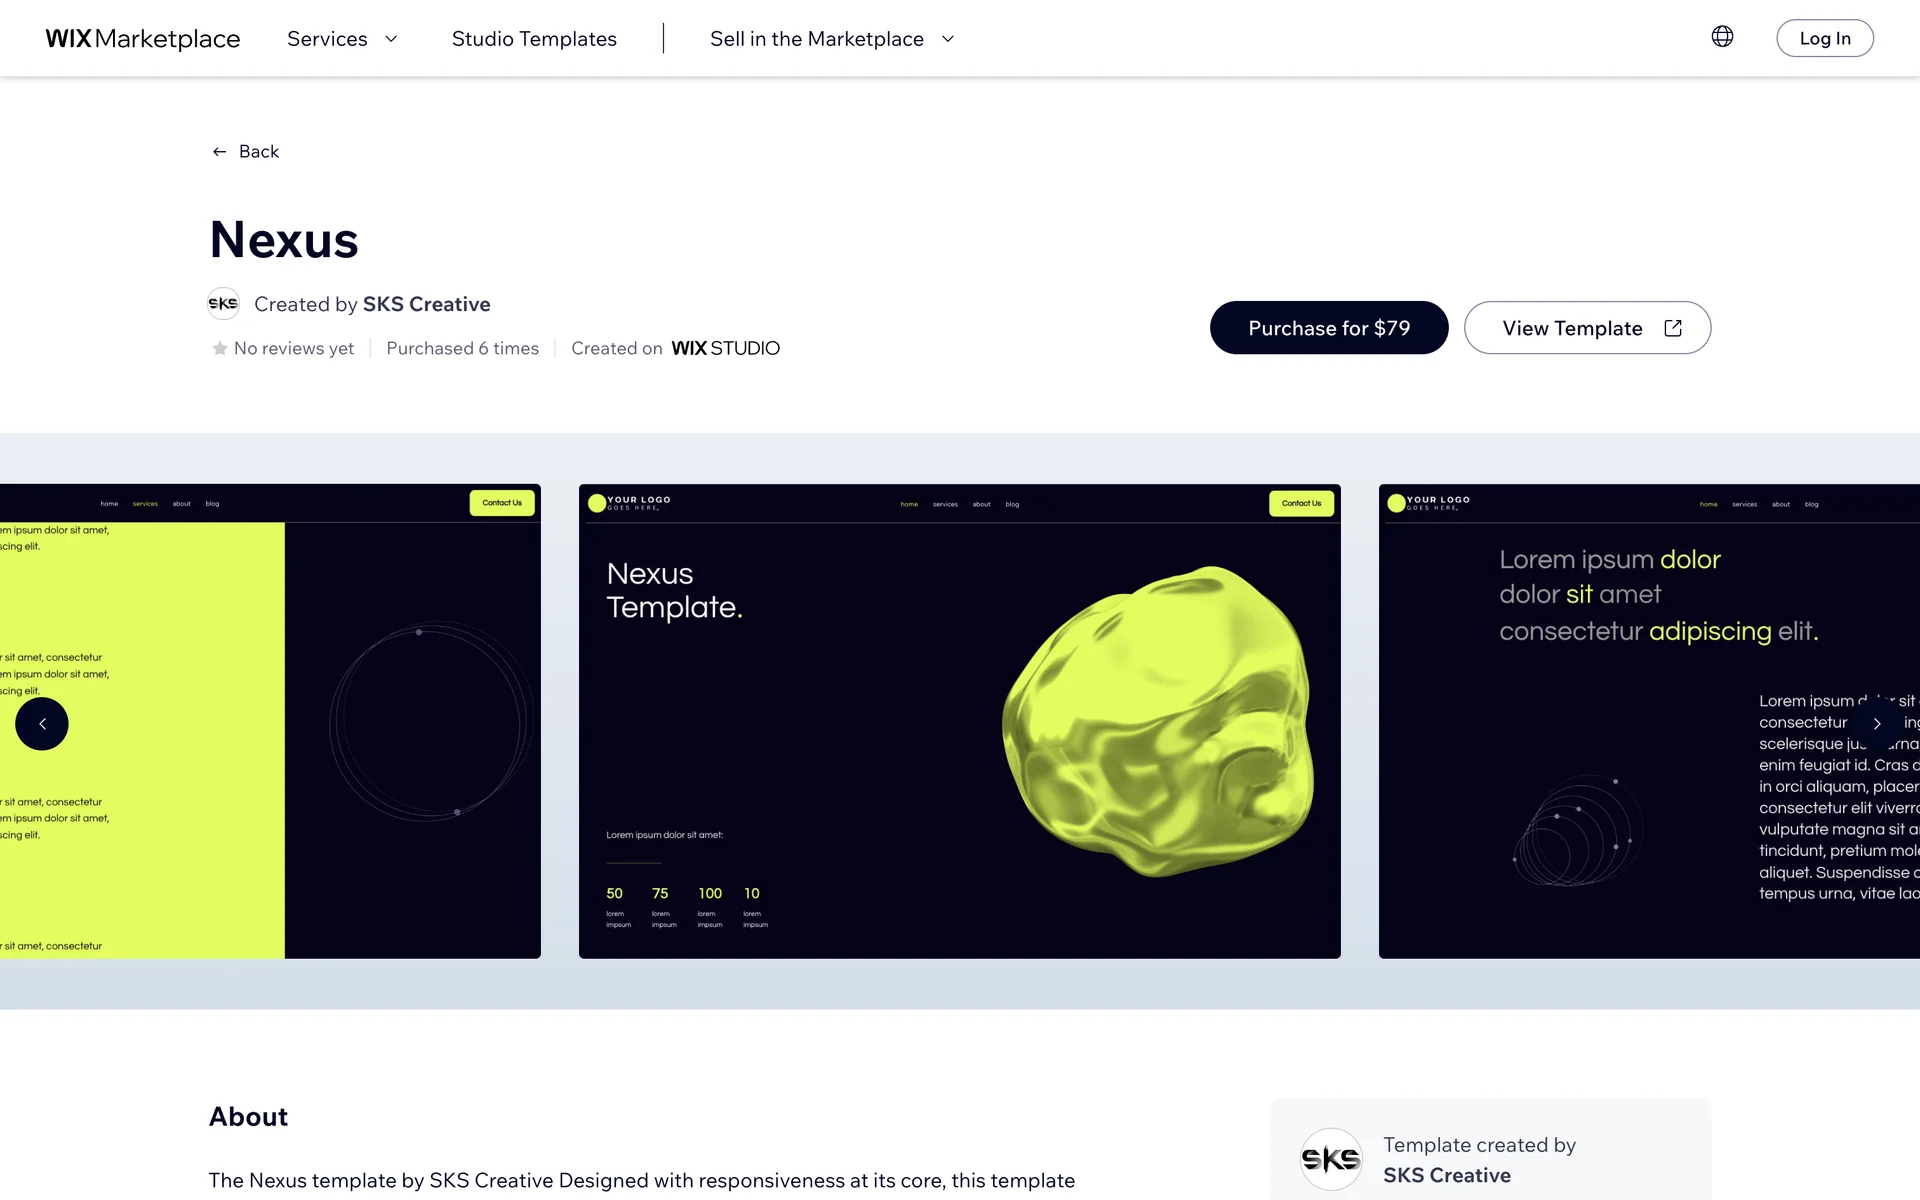This screenshot has height=1200, width=1920.
Task: Advance to next carousel slide
Action: click(x=1877, y=724)
